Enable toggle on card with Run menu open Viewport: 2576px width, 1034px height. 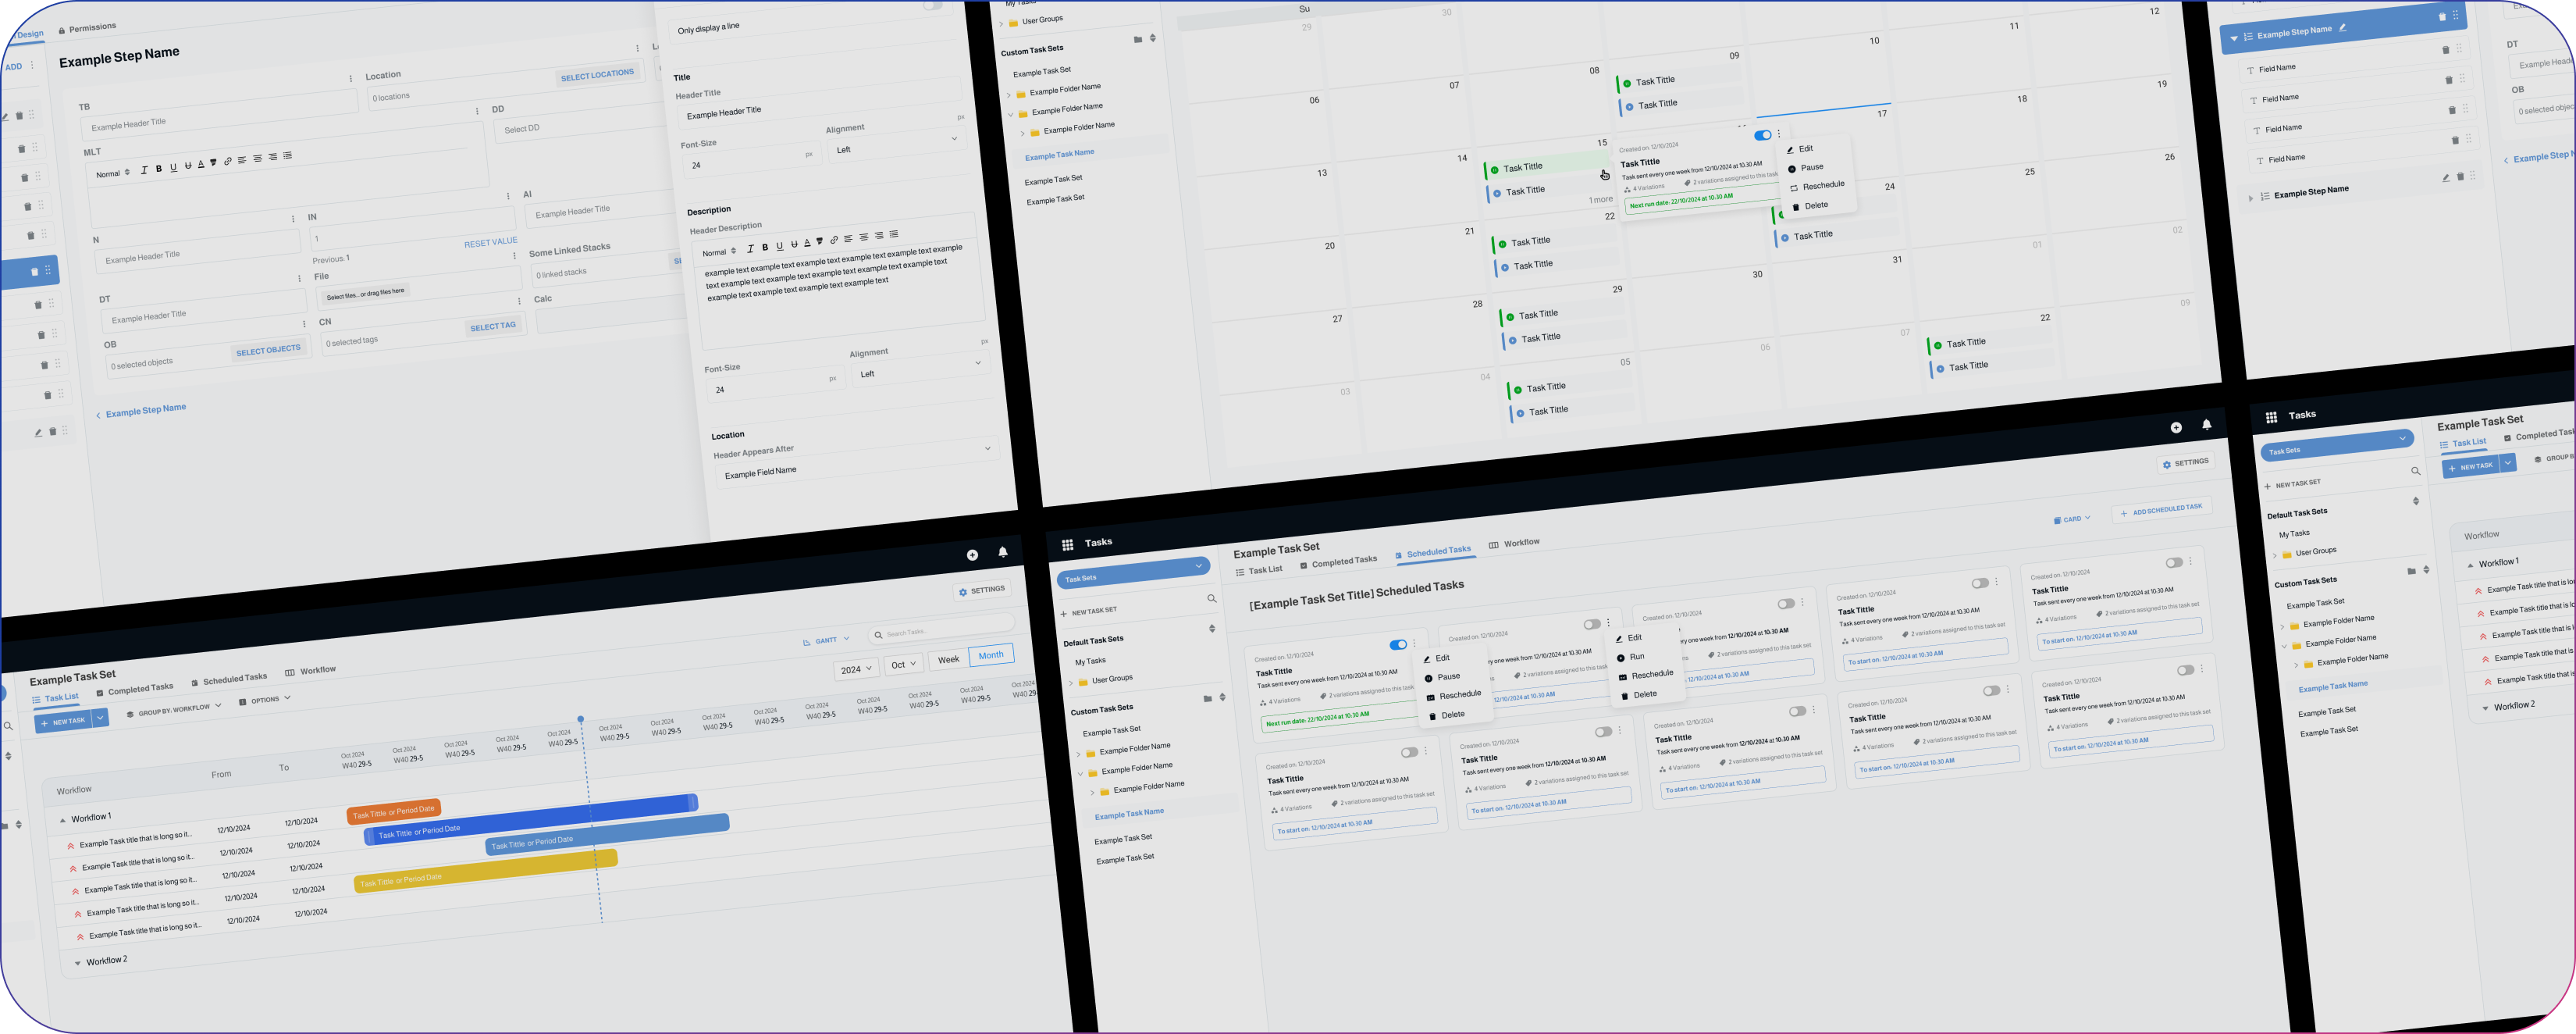pyautogui.click(x=1592, y=625)
